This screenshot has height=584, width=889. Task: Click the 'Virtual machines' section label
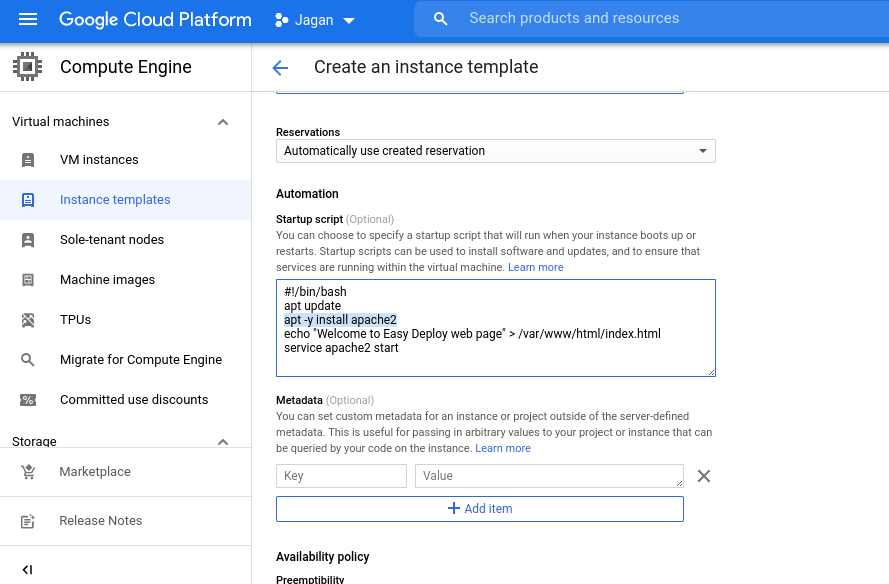click(61, 121)
